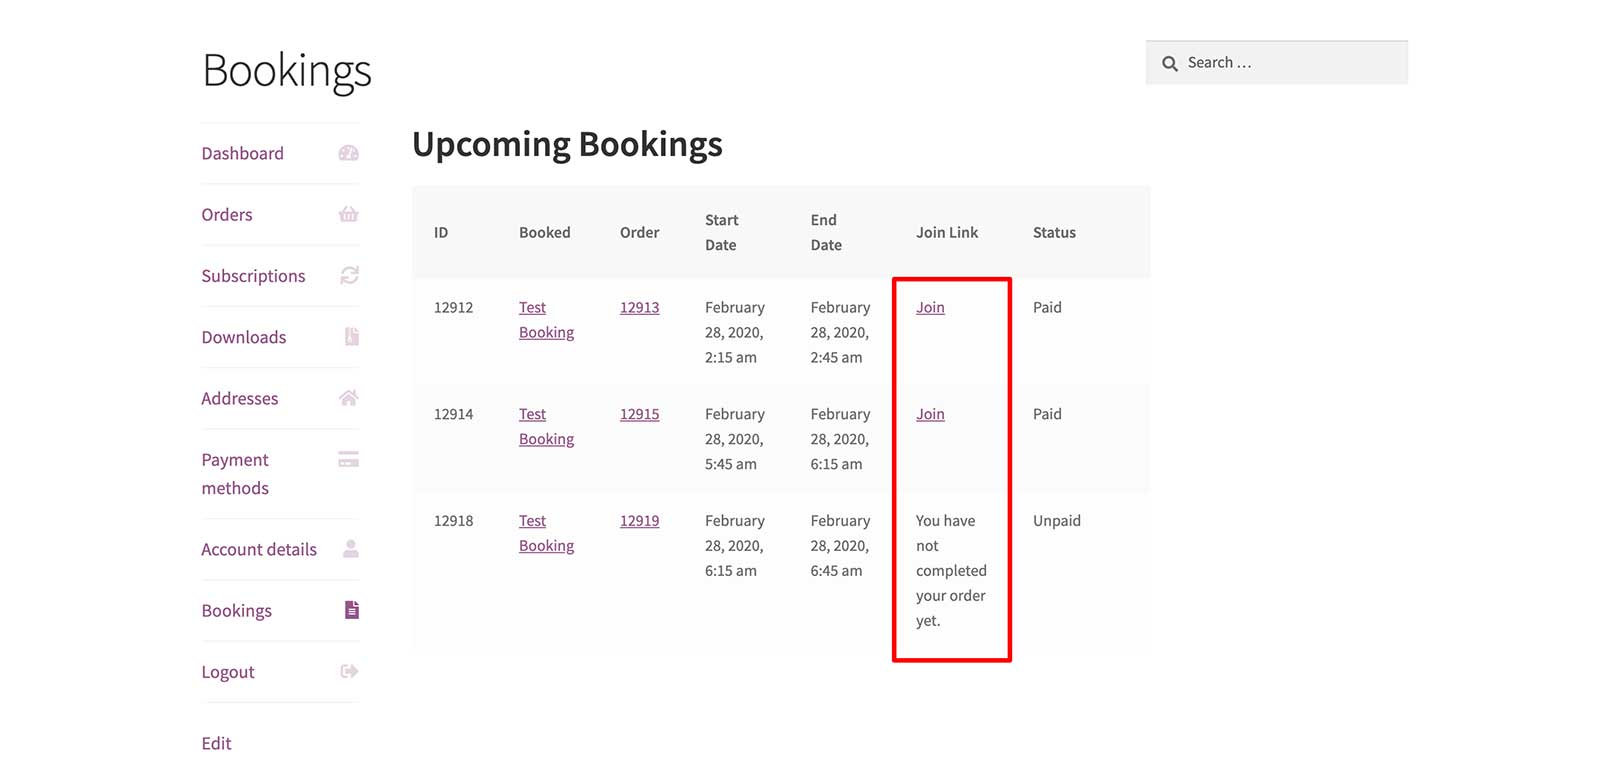The width and height of the screenshot is (1600, 775).
Task: Click the search magnifier icon
Action: (x=1169, y=63)
